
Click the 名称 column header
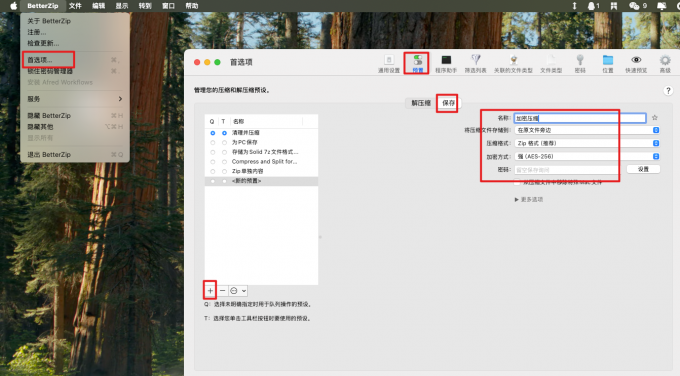pos(267,121)
